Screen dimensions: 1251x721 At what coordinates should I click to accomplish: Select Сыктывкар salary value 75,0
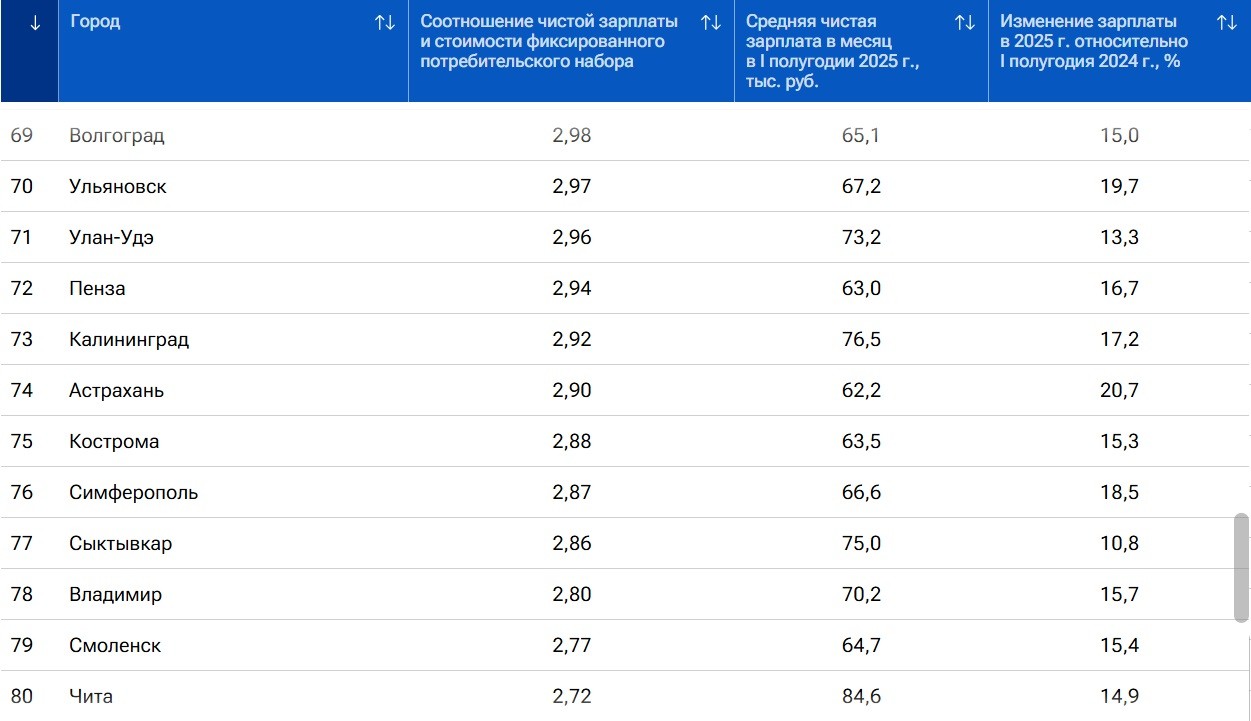861,544
